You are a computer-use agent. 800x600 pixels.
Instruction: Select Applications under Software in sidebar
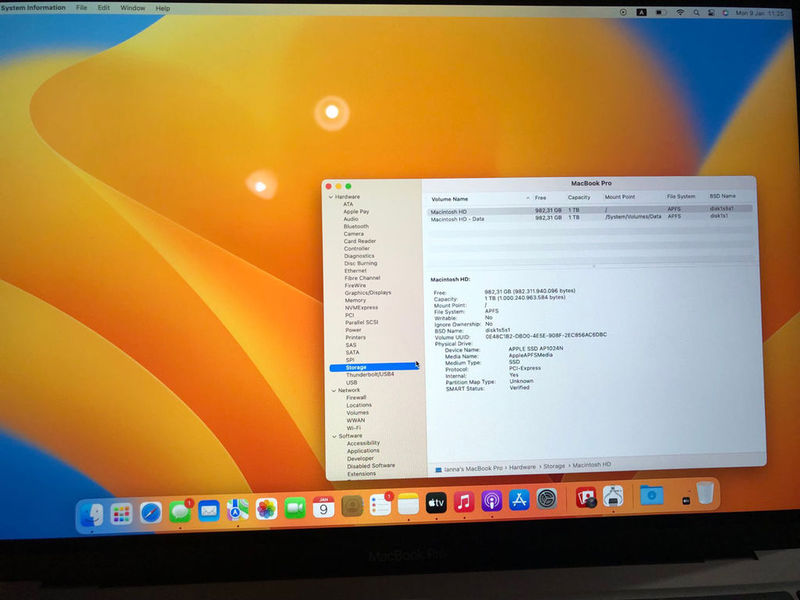[363, 451]
